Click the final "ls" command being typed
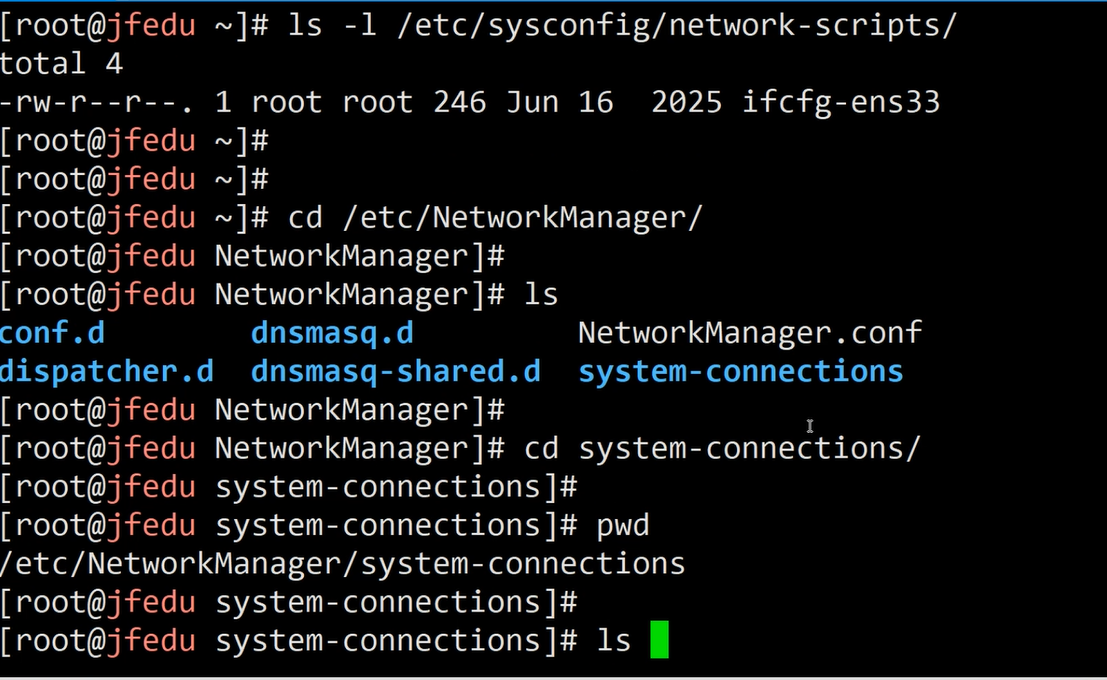Image resolution: width=1107 pixels, height=680 pixels. [614, 641]
